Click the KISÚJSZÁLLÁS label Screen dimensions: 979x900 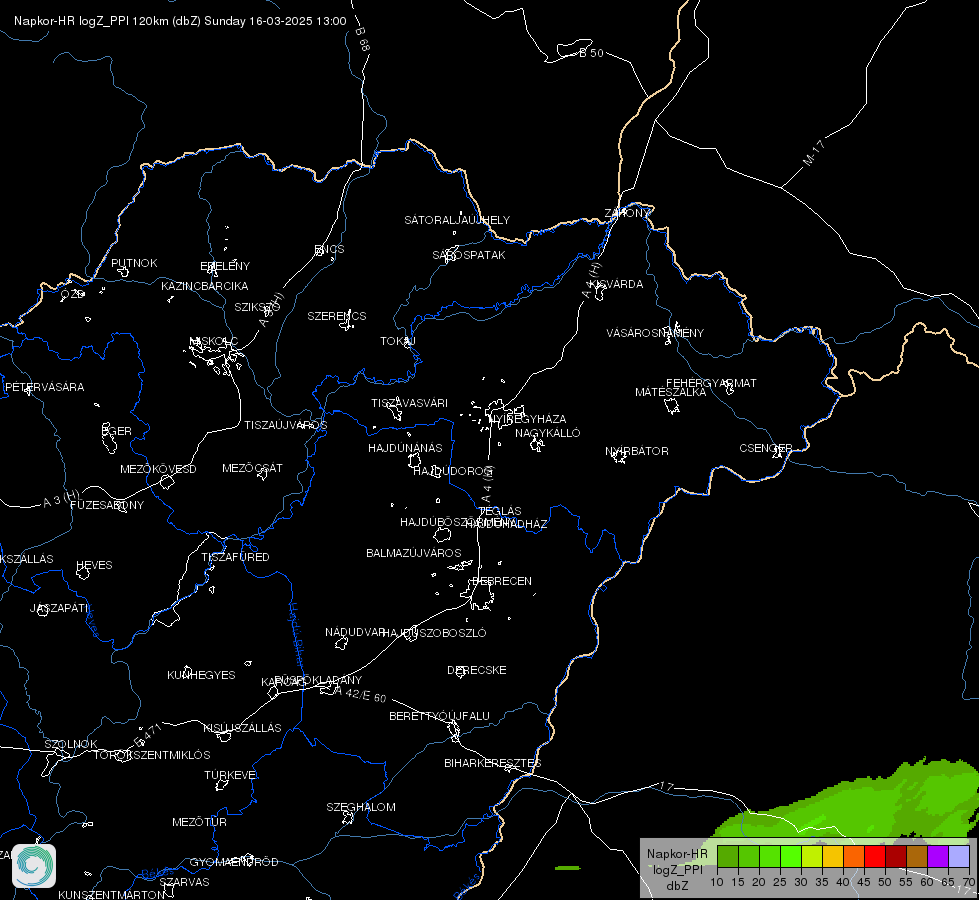tap(242, 728)
